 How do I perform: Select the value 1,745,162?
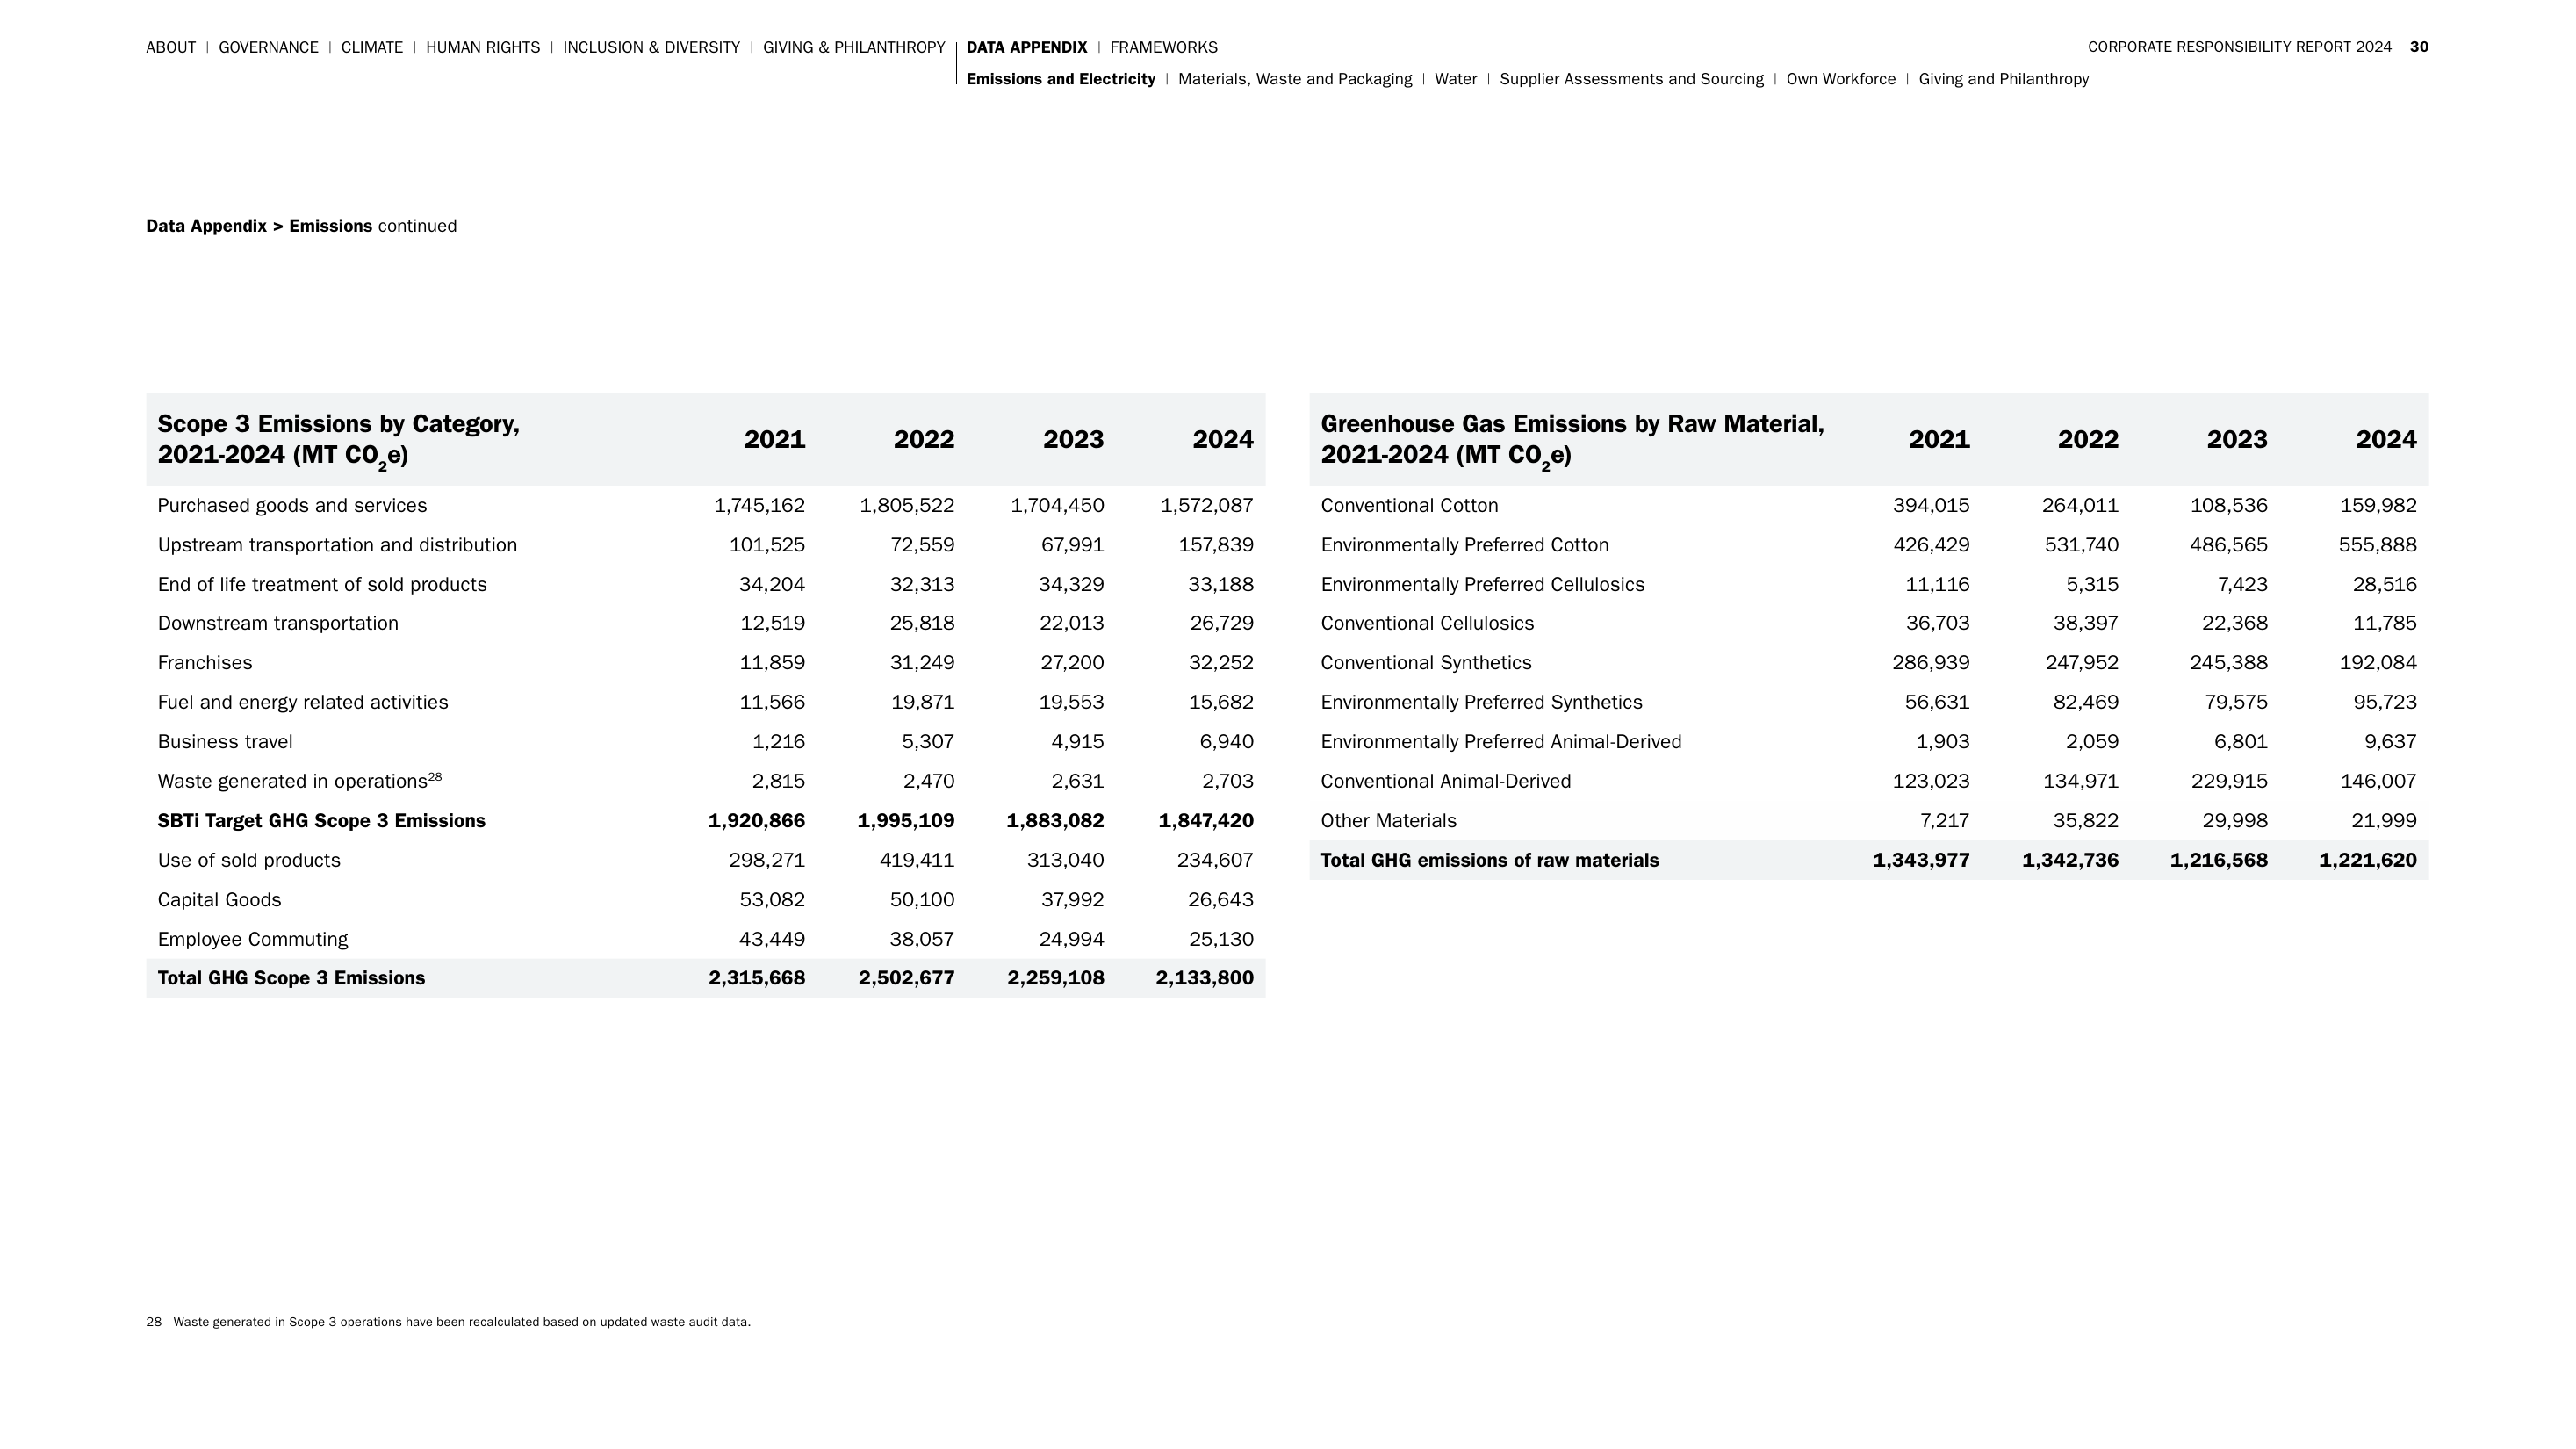pos(759,506)
